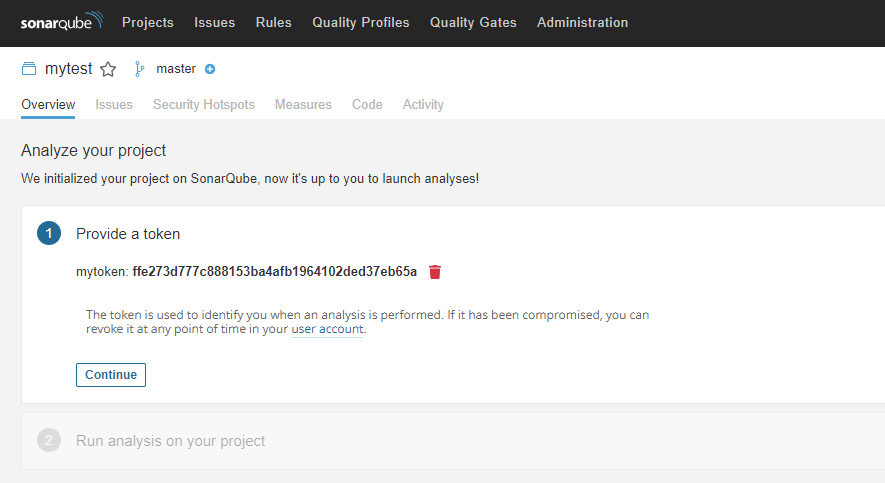Open the Measures tab
885x483 pixels.
tap(303, 104)
